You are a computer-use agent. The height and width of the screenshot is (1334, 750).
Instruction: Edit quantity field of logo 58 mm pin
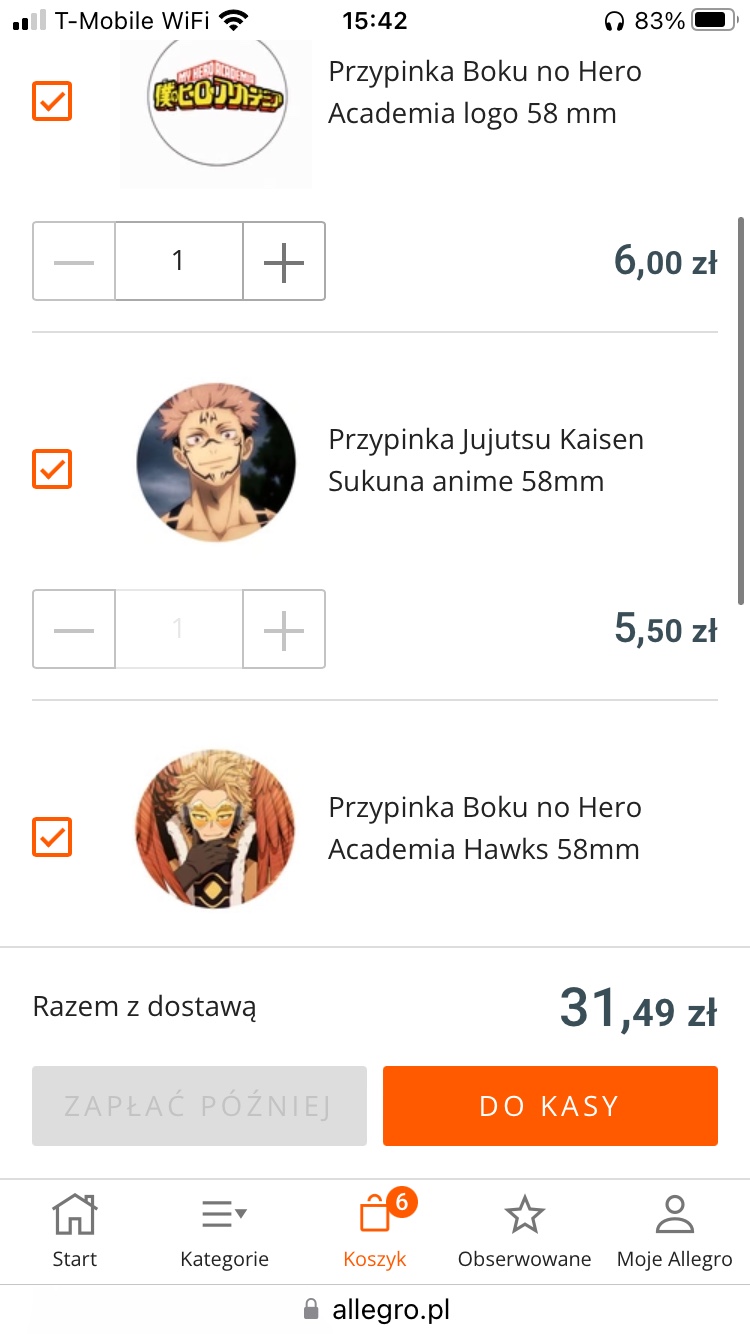tap(179, 261)
